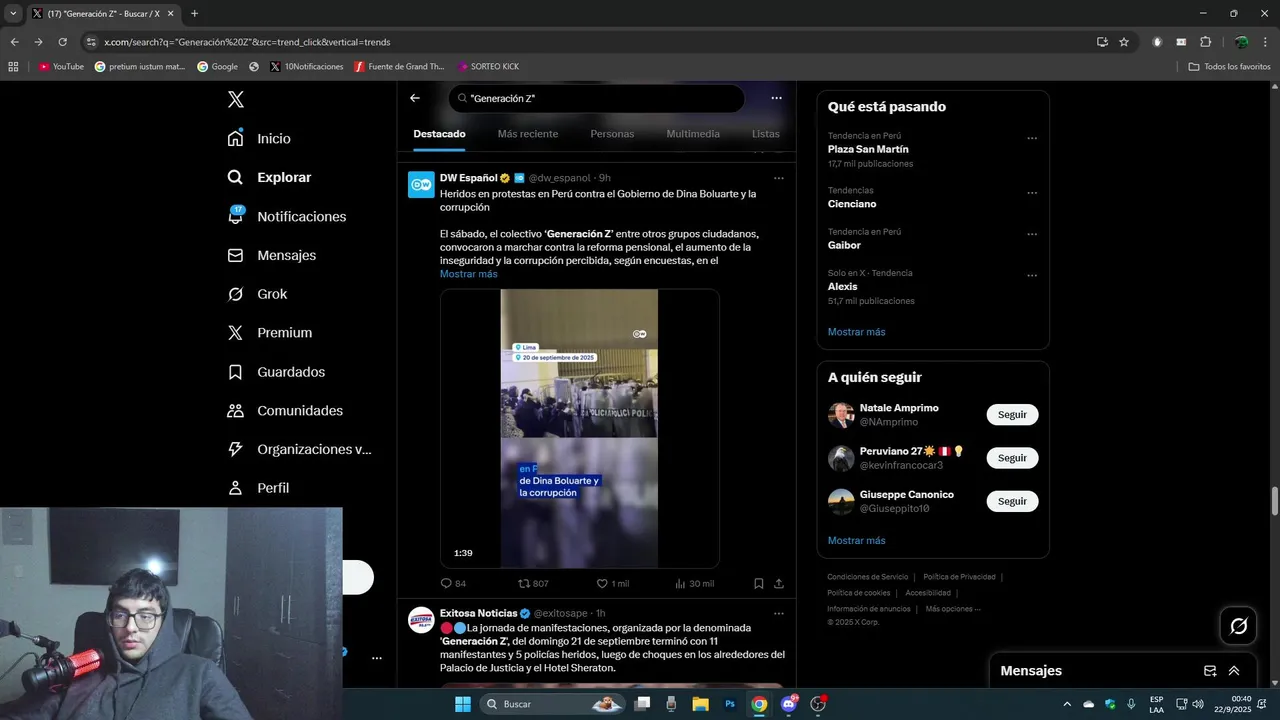
Task: Reply to the DW Español post
Action: (x=447, y=583)
